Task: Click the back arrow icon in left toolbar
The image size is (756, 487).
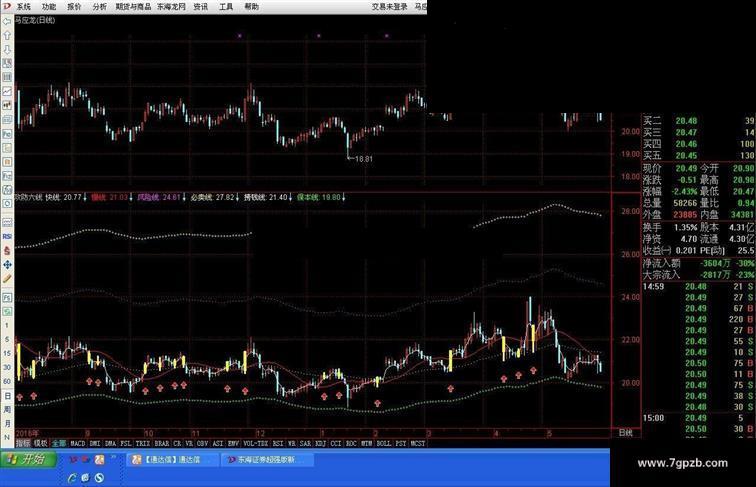Action: click(7, 22)
